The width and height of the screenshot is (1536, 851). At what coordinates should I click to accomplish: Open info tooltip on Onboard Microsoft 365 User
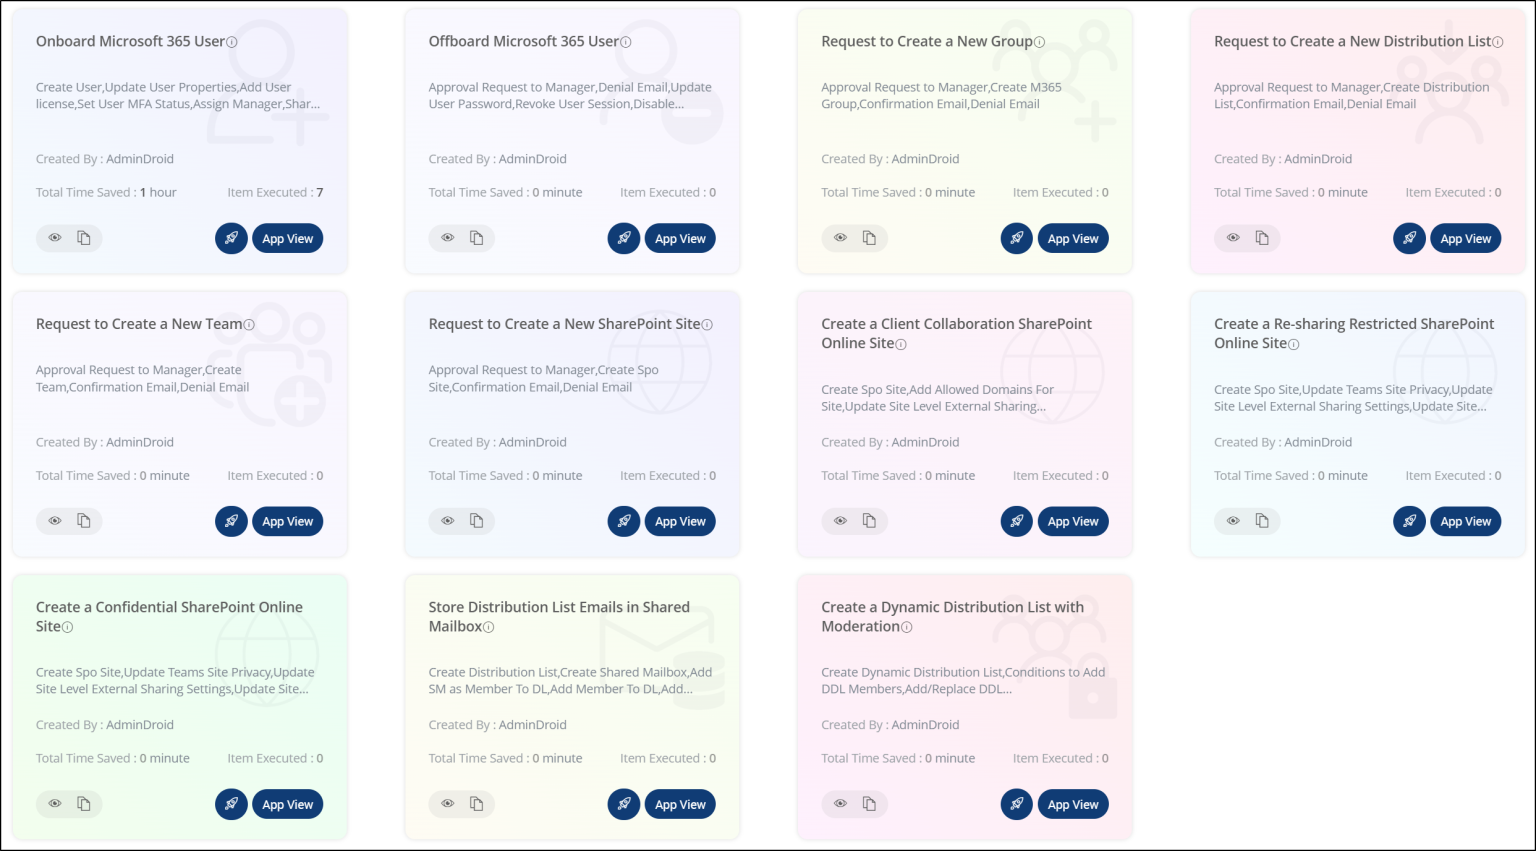tap(230, 42)
